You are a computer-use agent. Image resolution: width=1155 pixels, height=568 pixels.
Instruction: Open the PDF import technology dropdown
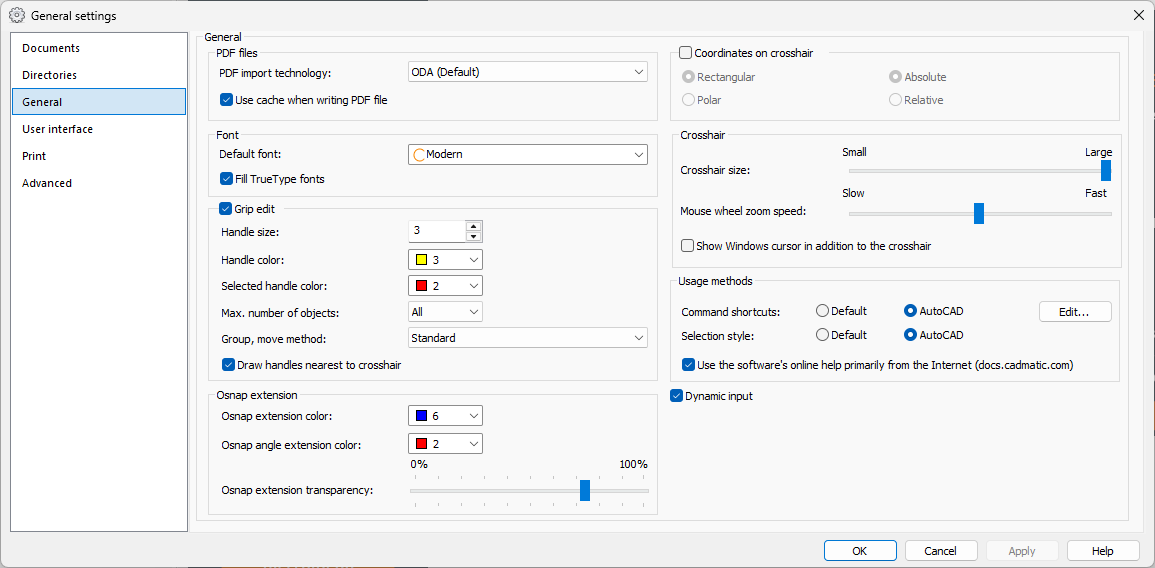tap(527, 71)
